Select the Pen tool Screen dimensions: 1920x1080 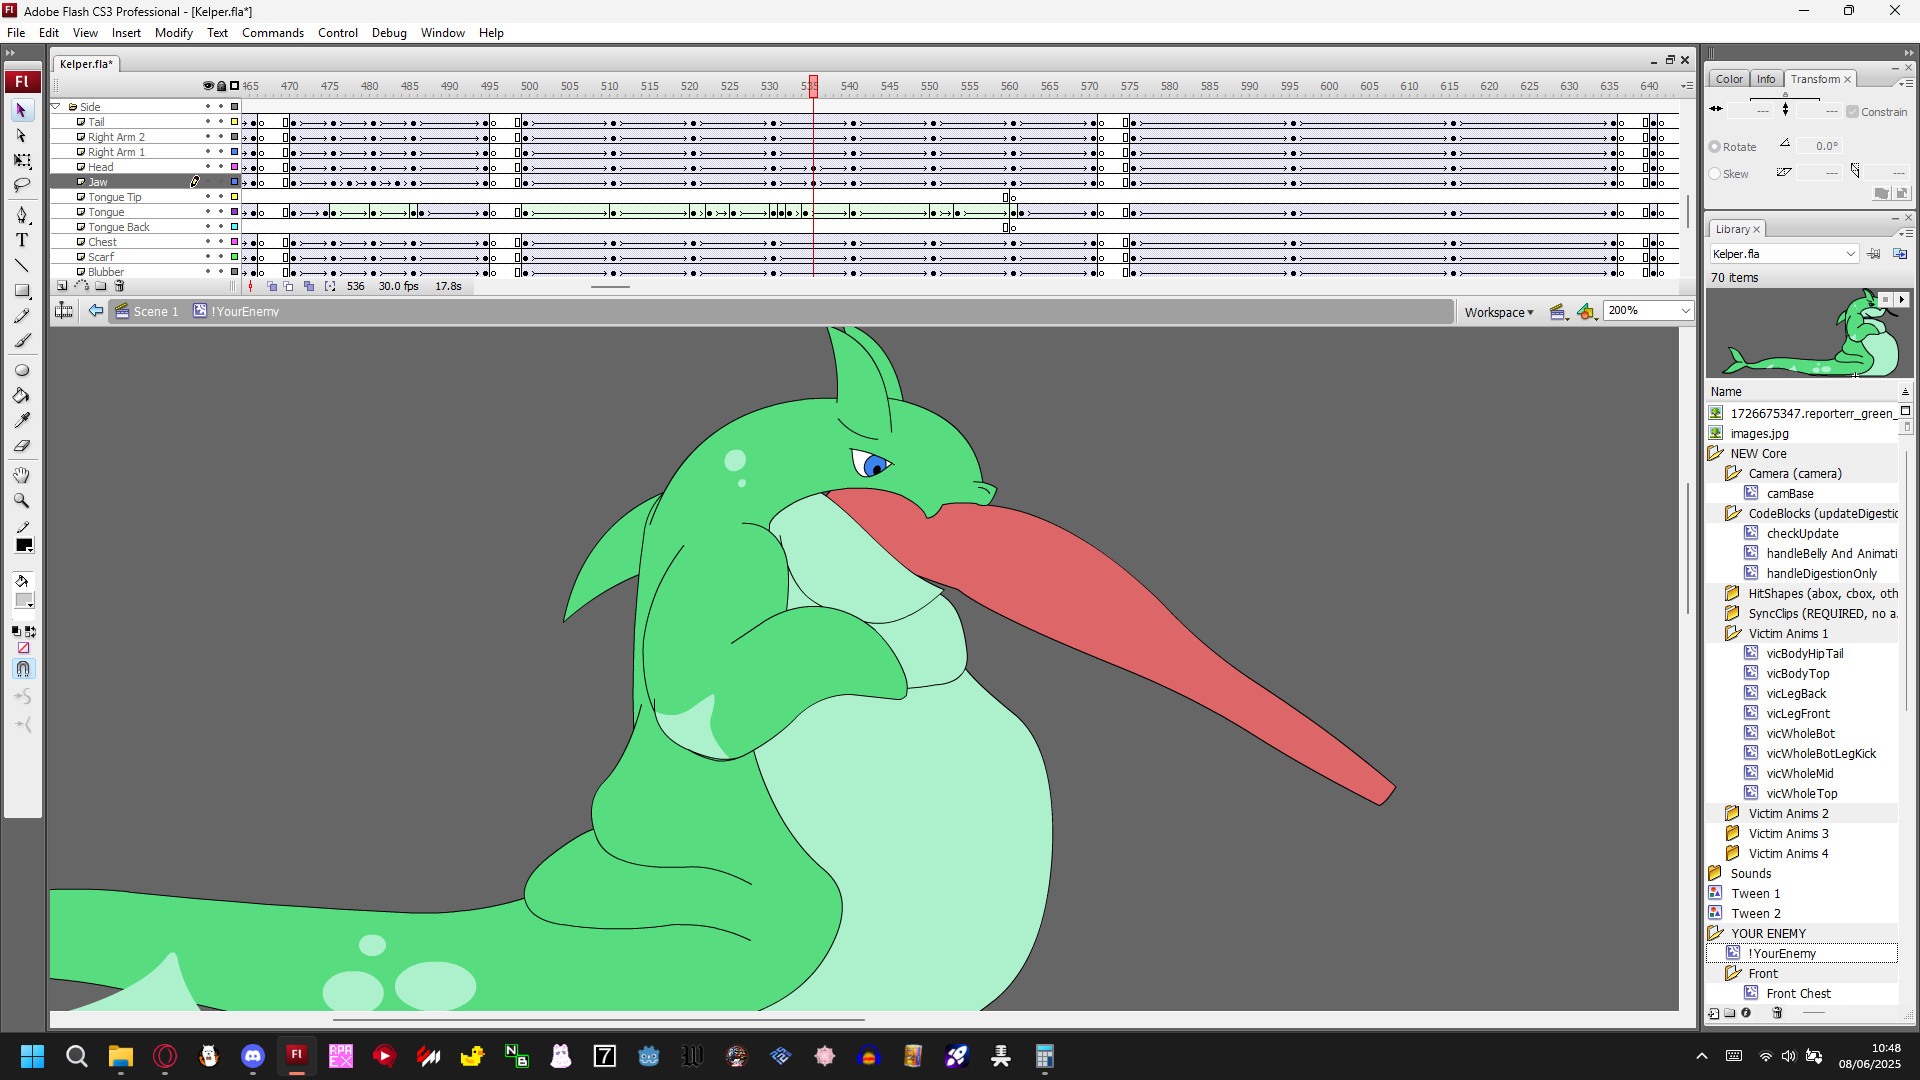click(21, 215)
